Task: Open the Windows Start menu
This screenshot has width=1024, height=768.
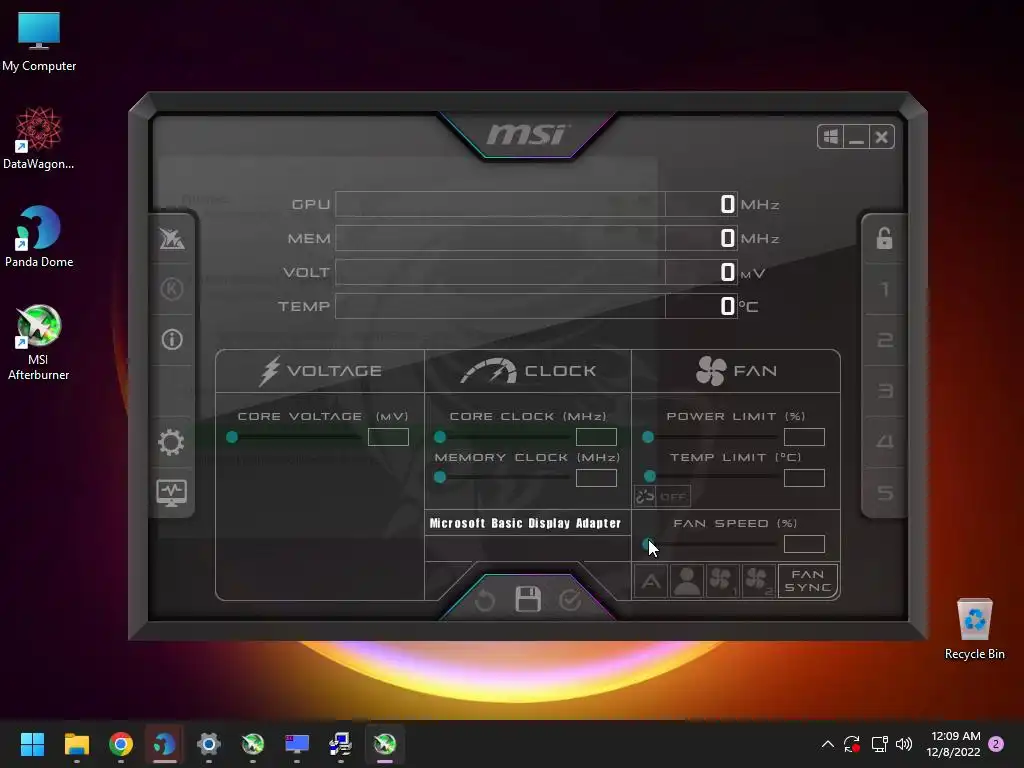Action: [x=32, y=744]
